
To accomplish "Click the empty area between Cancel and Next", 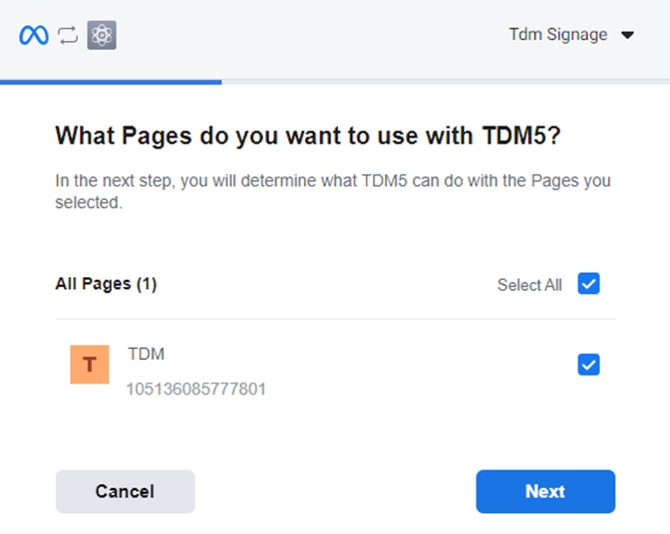I will pyautogui.click(x=335, y=491).
